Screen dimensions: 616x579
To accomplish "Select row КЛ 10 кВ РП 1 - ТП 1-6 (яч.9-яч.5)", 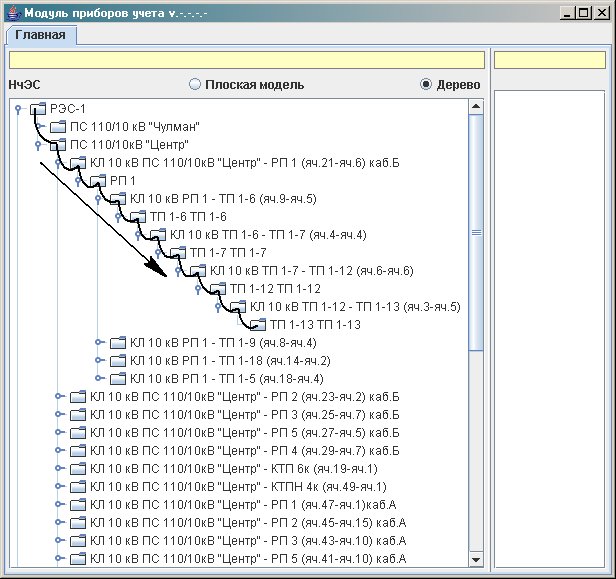I will pos(223,199).
